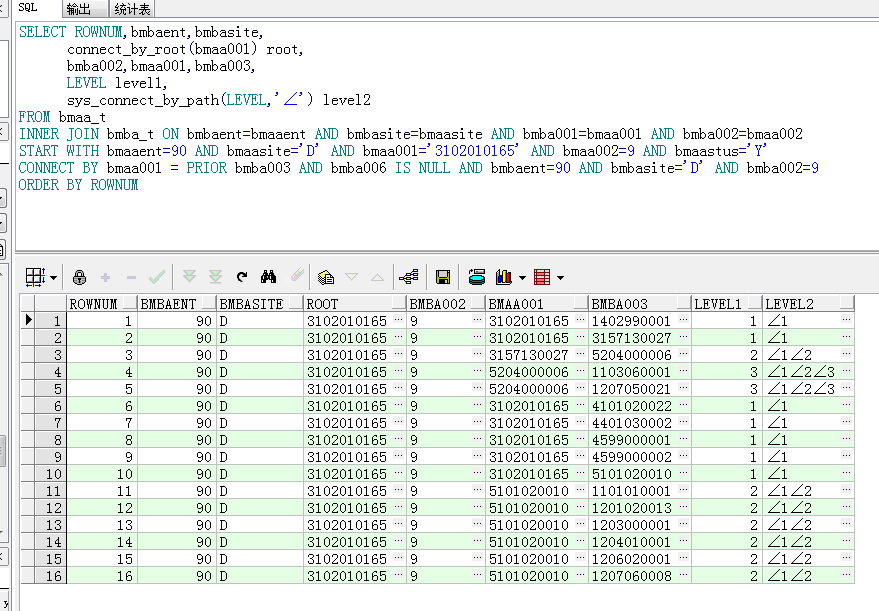Click the sort button on BMBAENT column header
Image resolution: width=879 pixels, height=611 pixels.
click(x=209, y=303)
